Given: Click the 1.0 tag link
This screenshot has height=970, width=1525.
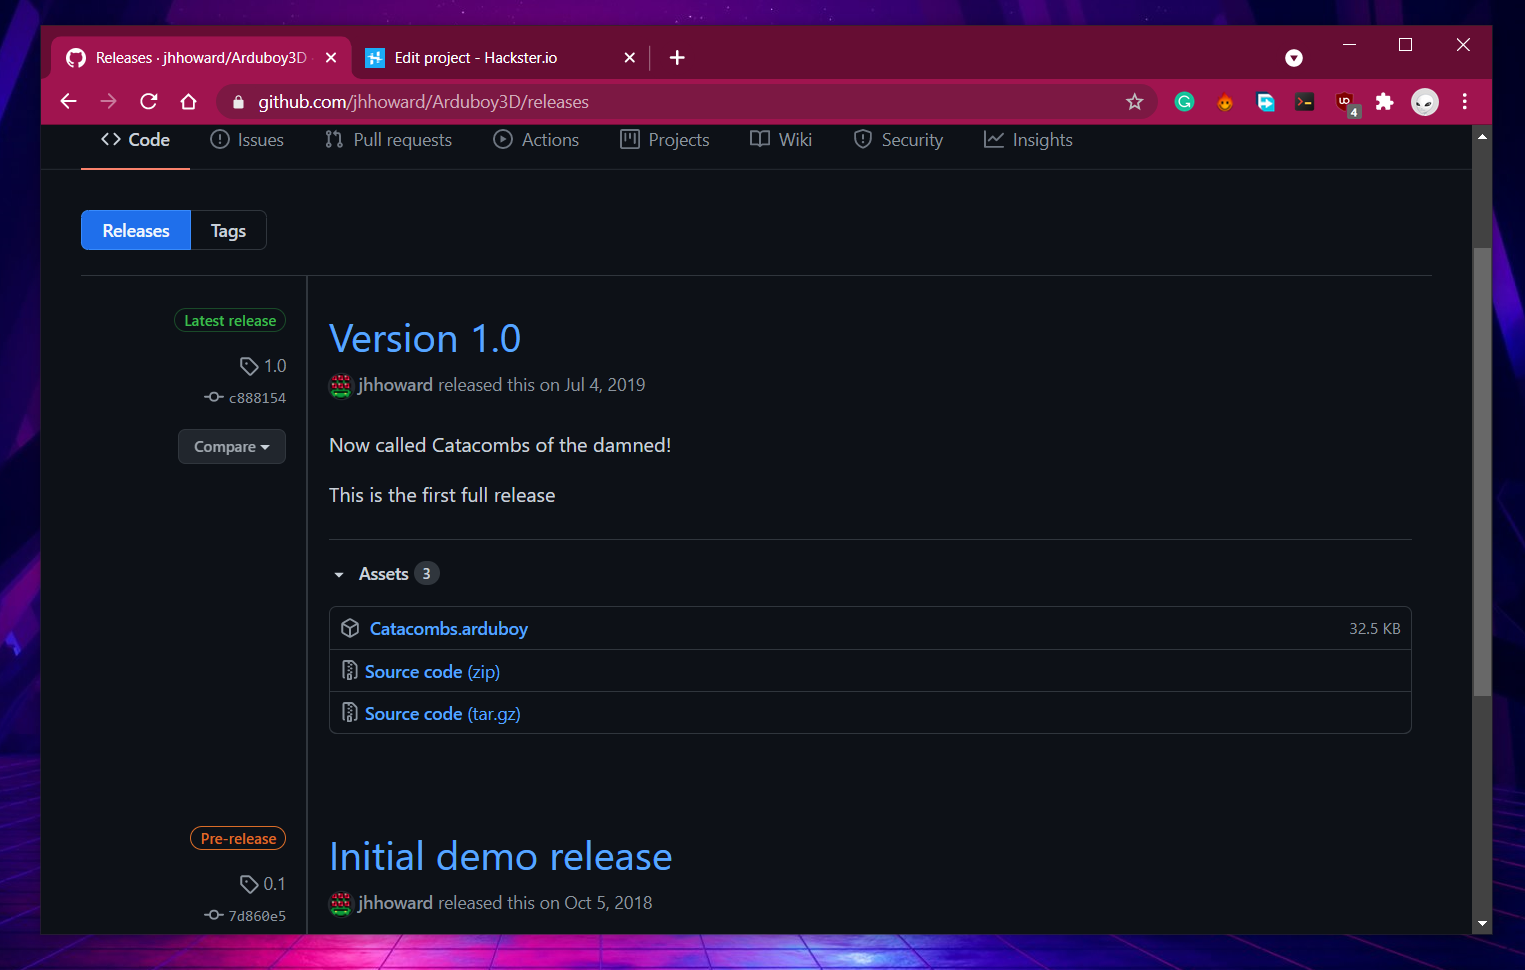Looking at the screenshot, I should (263, 366).
